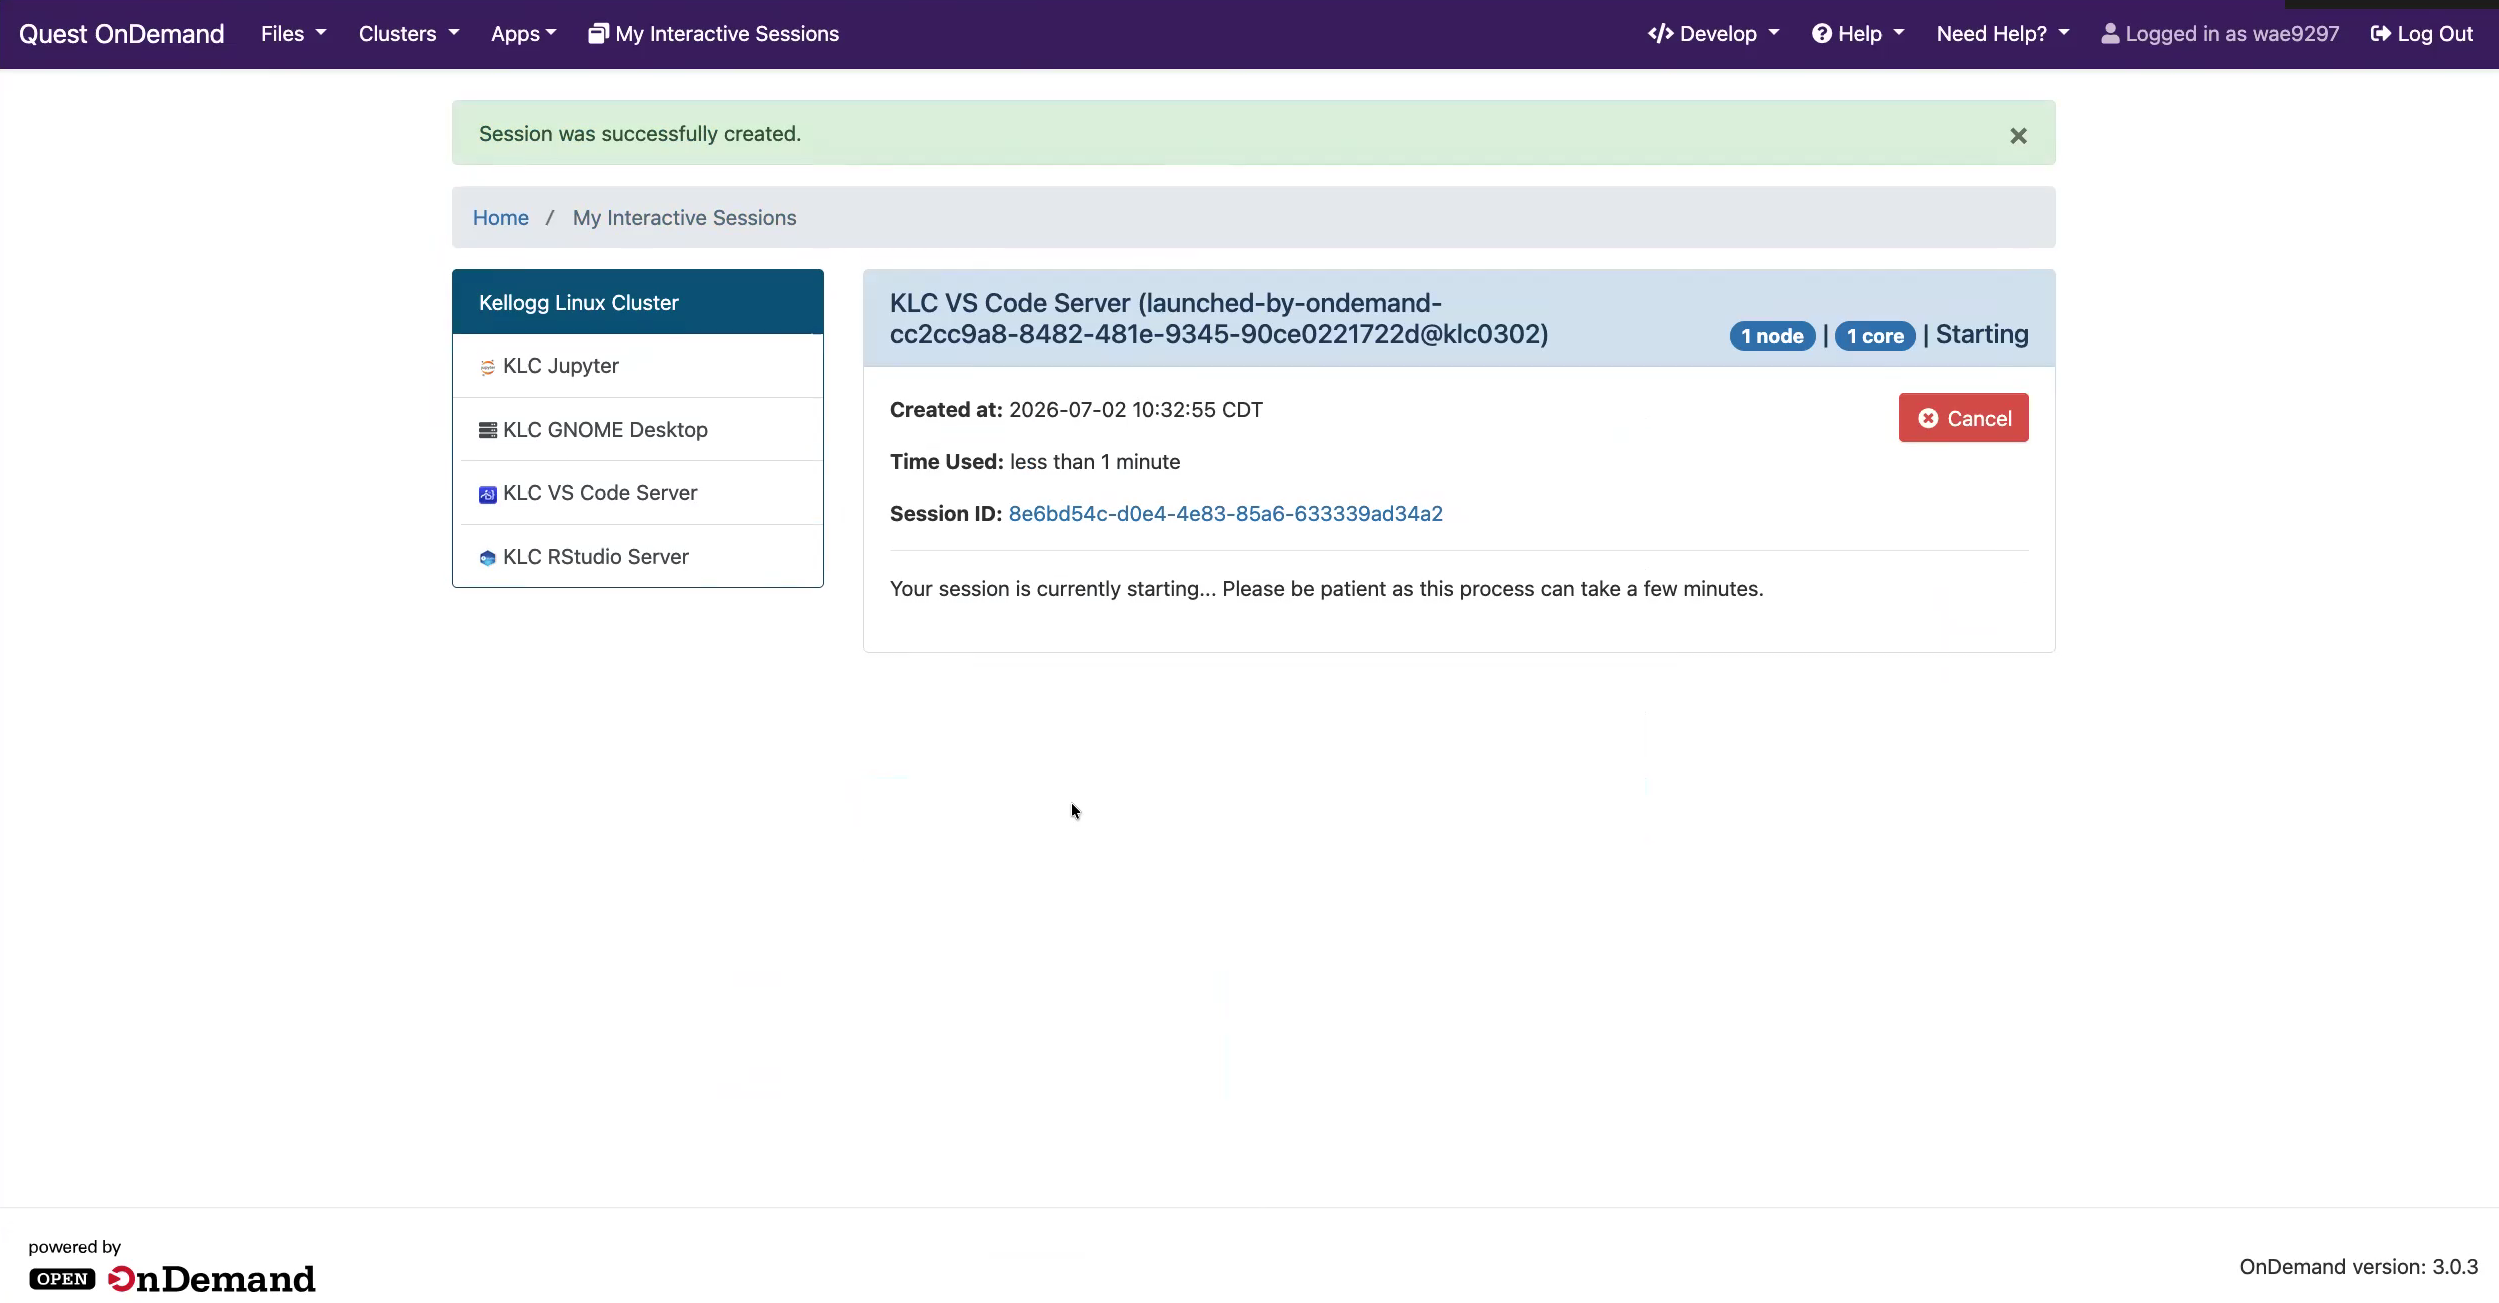Select Logged in as wae9297
2499x1303 pixels.
tap(2220, 34)
